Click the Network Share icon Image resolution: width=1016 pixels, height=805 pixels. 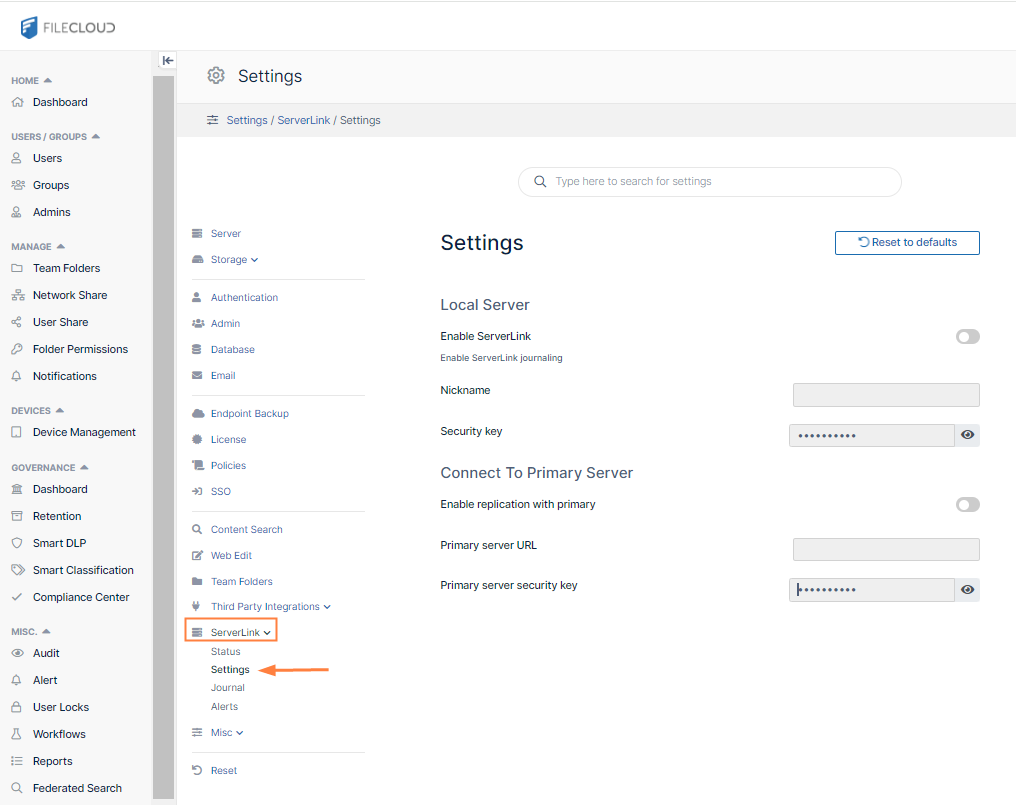(16, 295)
